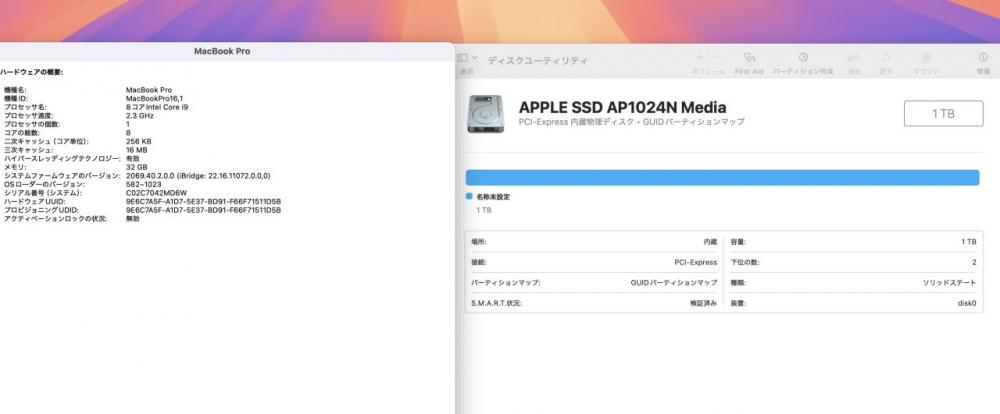Image resolution: width=1000 pixels, height=414 pixels.
Task: Click the MacBook Pro window title
Action: (x=222, y=51)
